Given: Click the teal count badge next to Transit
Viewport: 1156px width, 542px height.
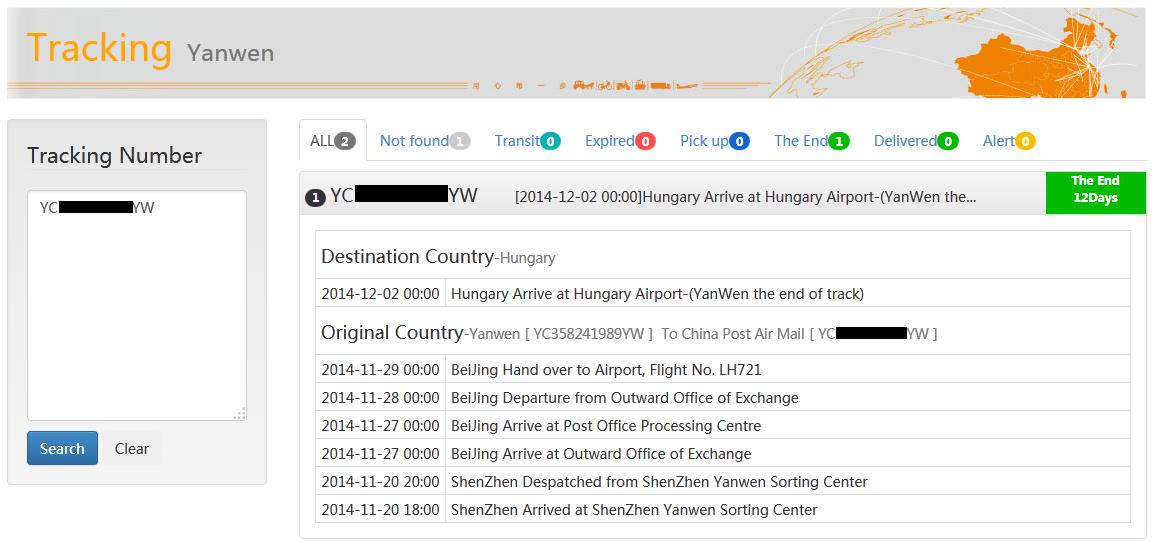Looking at the screenshot, I should tap(550, 141).
